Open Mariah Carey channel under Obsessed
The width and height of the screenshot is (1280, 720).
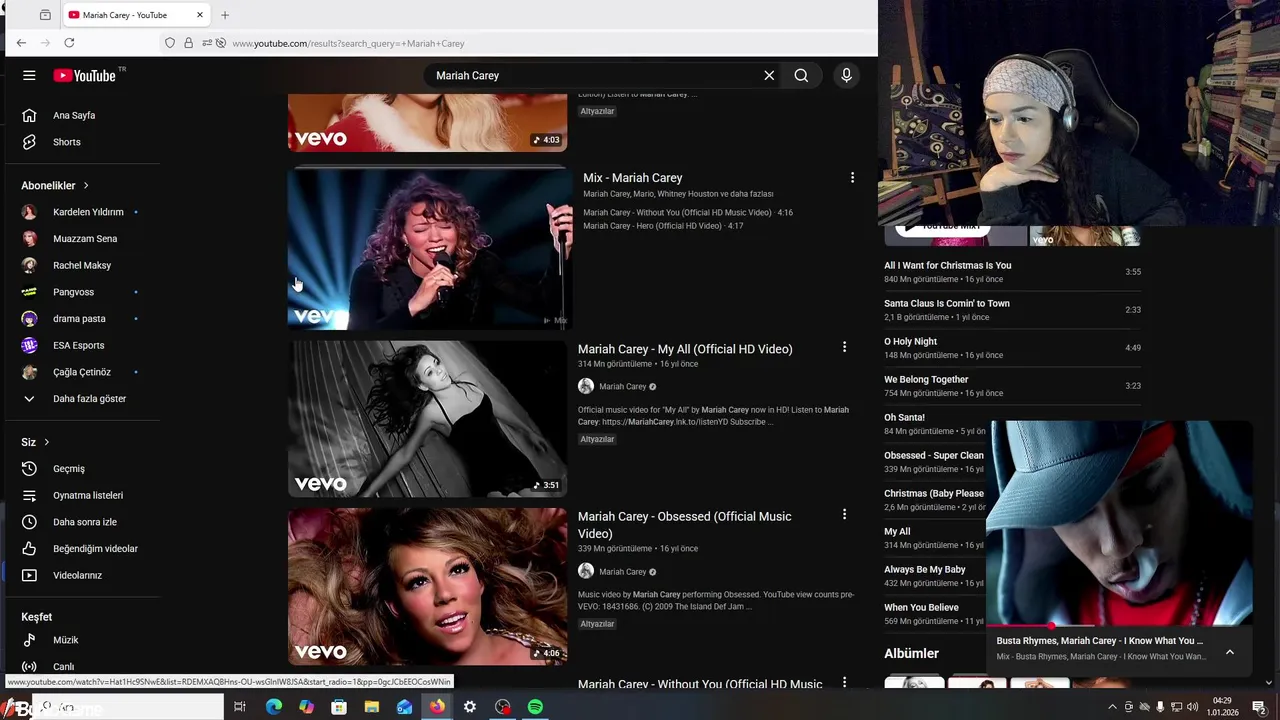[622, 572]
